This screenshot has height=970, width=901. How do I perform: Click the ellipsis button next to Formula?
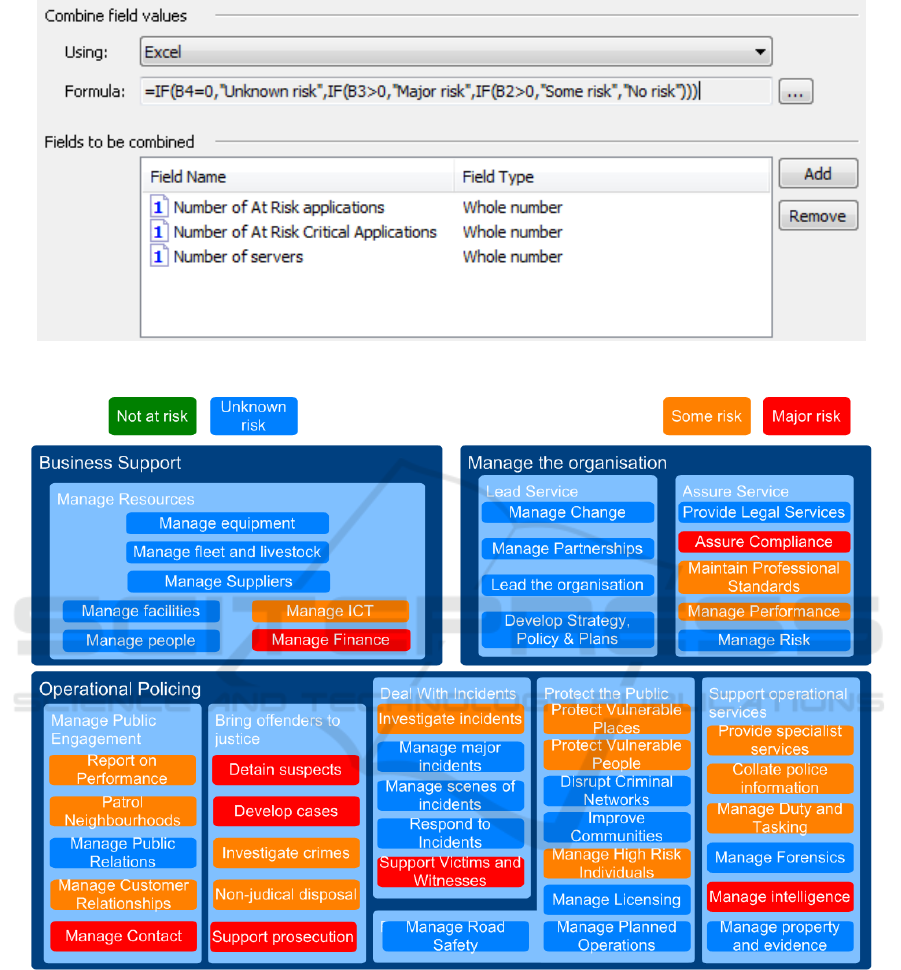click(795, 93)
